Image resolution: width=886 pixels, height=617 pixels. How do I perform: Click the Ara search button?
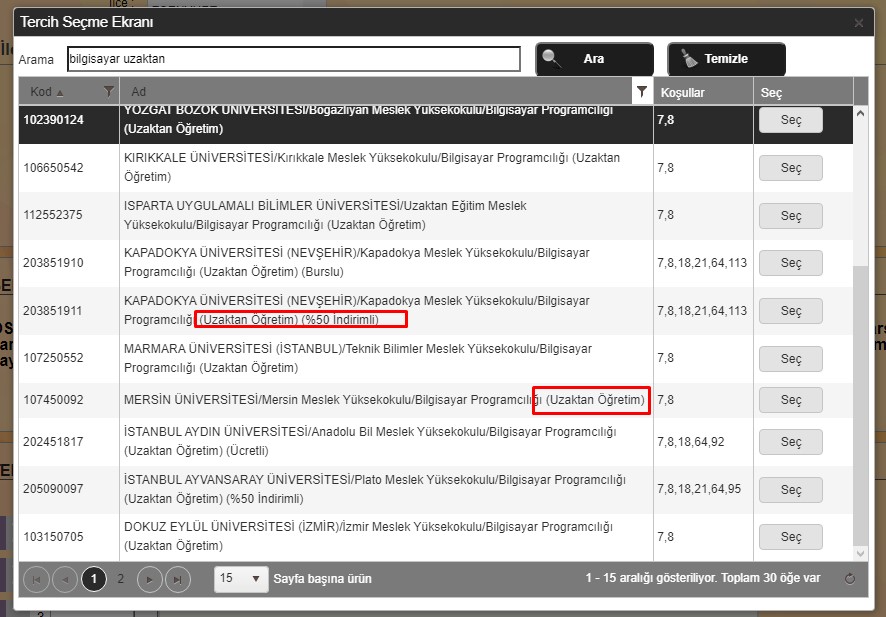(594, 59)
